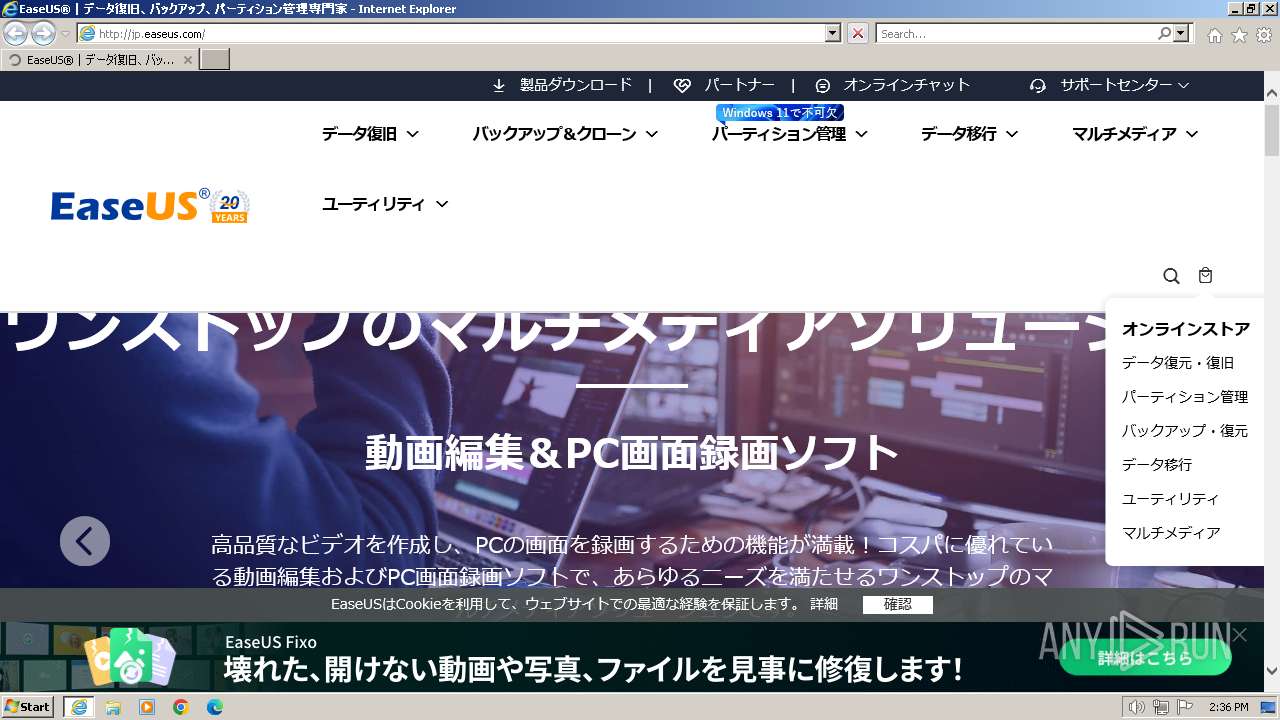
Task: Open the Favorites star icon
Action: click(x=1239, y=35)
